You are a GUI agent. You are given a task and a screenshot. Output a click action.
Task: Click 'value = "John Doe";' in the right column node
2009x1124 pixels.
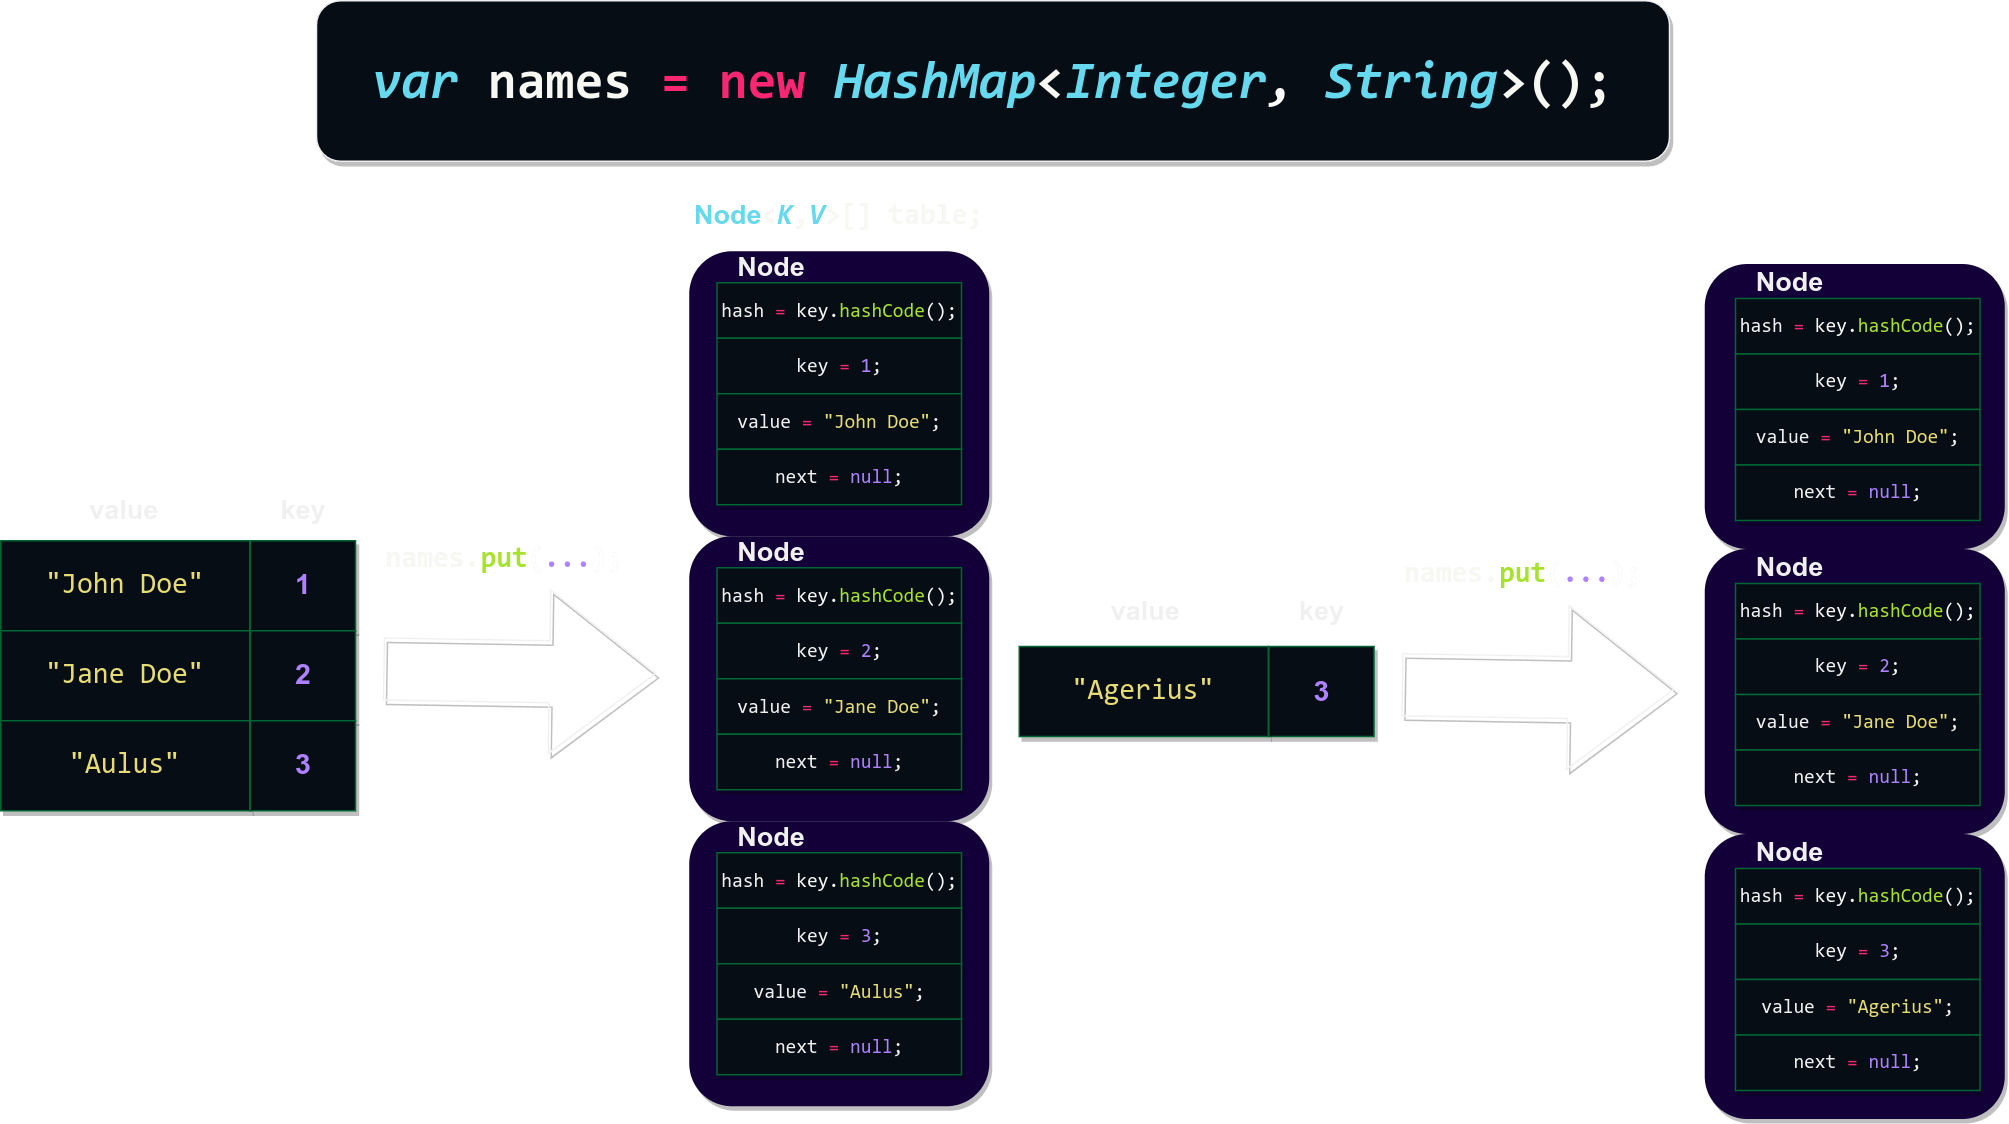[1857, 437]
